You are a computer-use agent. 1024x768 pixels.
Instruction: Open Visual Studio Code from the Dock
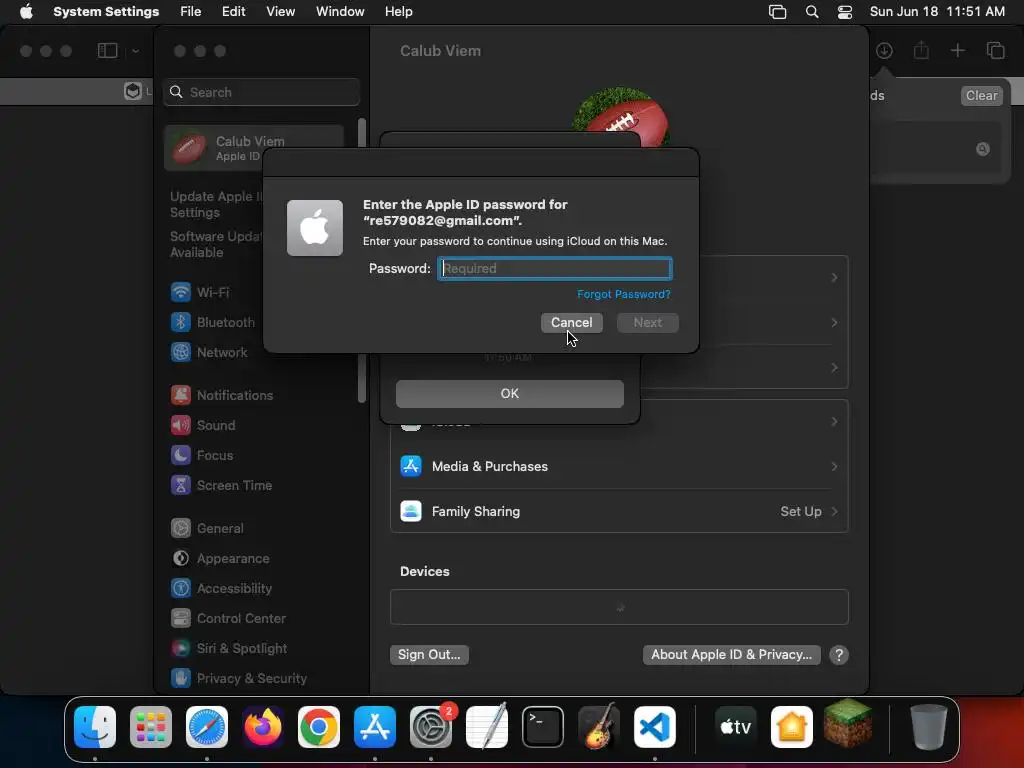(655, 726)
